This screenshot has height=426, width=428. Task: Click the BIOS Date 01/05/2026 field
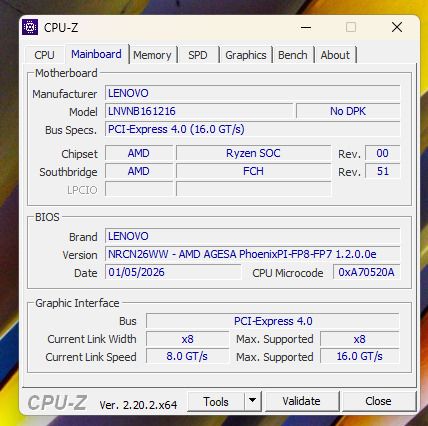click(x=173, y=272)
